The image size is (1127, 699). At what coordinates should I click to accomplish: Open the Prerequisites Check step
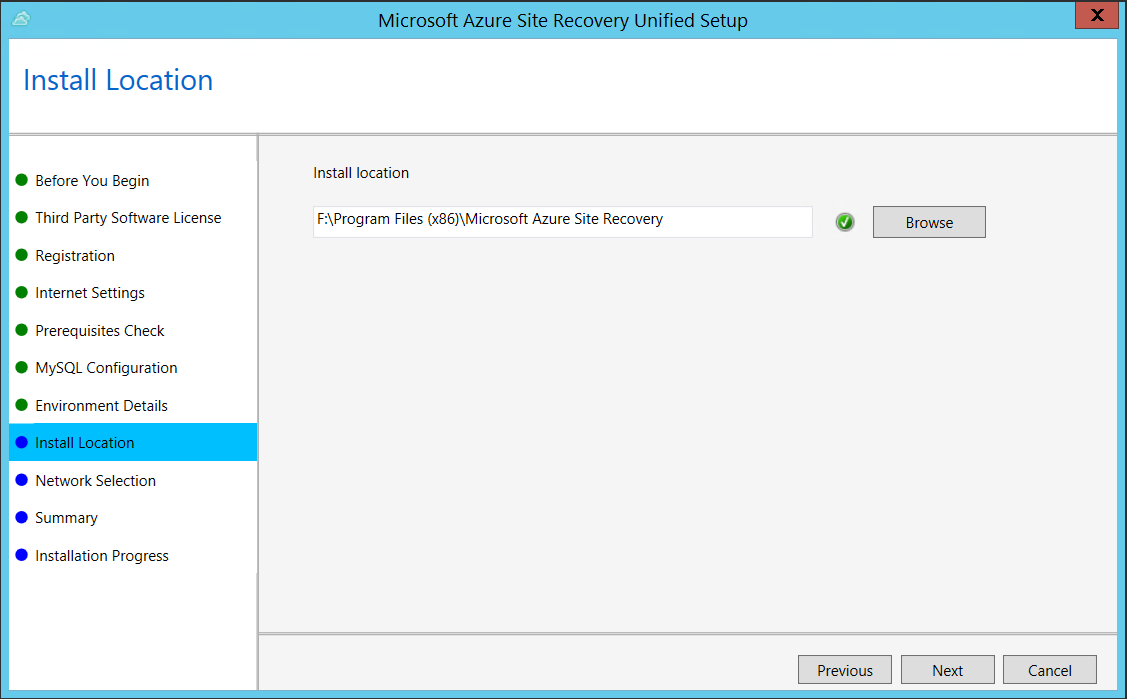(100, 330)
